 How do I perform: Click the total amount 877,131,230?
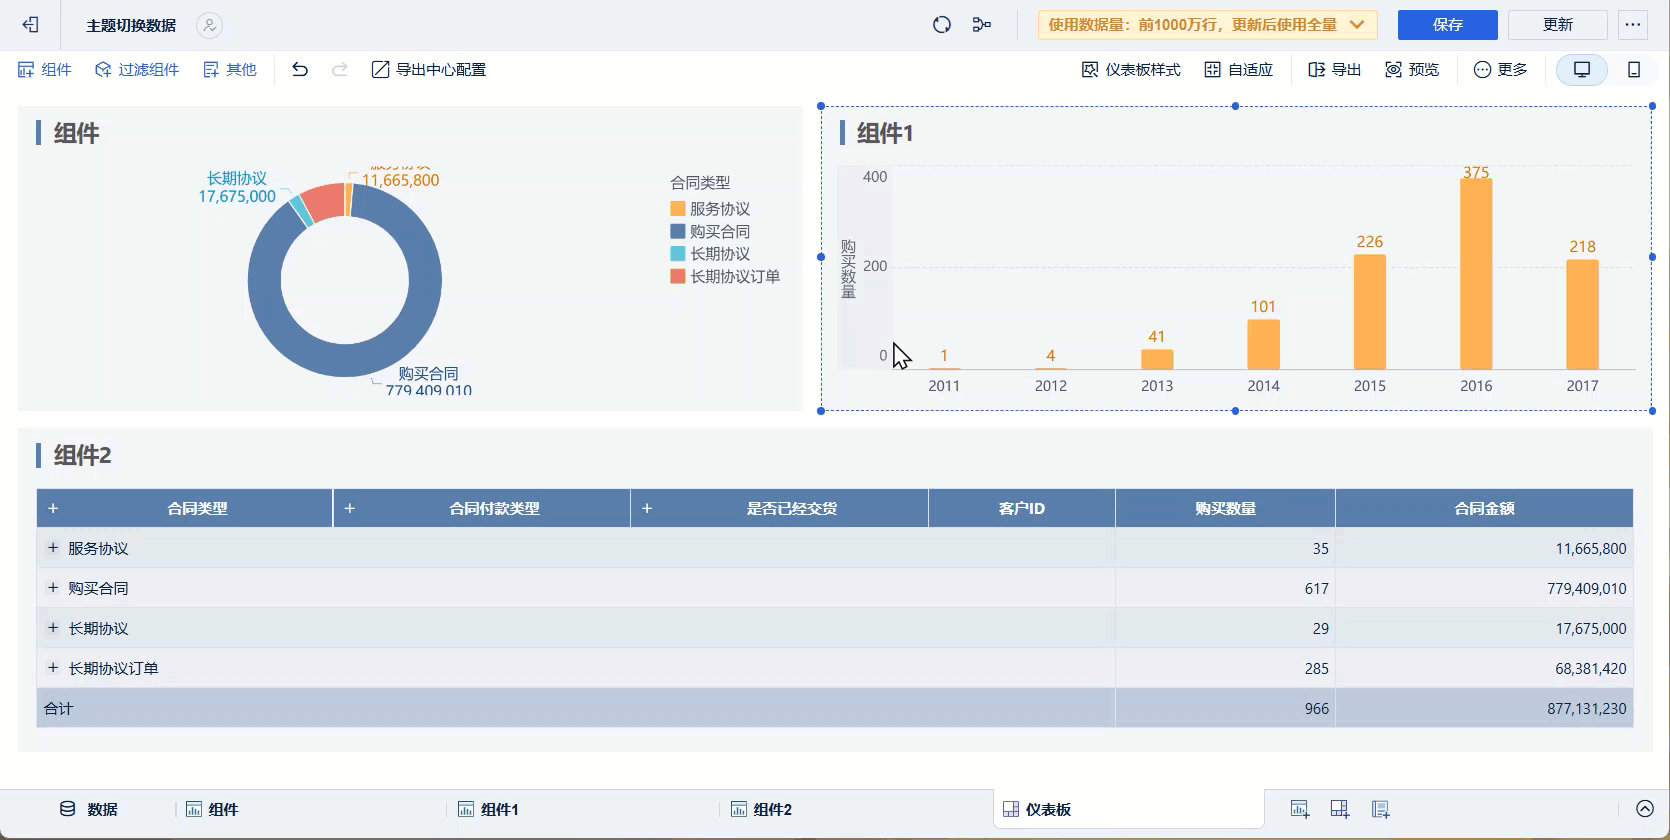[1586, 708]
